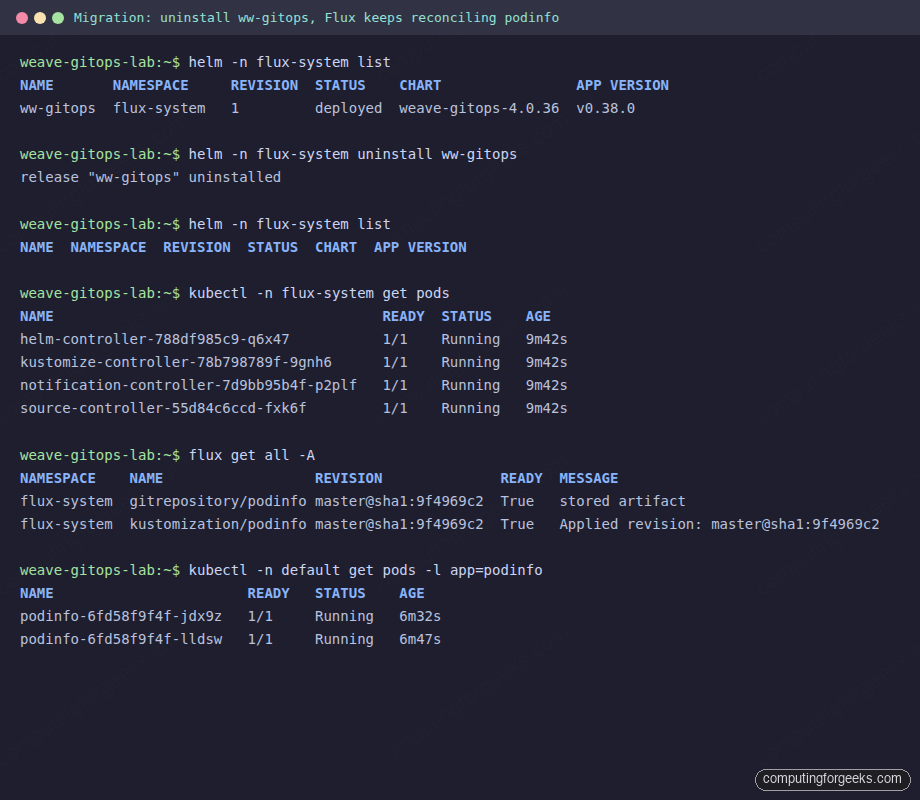Click pod 'kustomize-controller-78b798789f-9gnh6'
This screenshot has width=920, height=800.
click(x=175, y=362)
